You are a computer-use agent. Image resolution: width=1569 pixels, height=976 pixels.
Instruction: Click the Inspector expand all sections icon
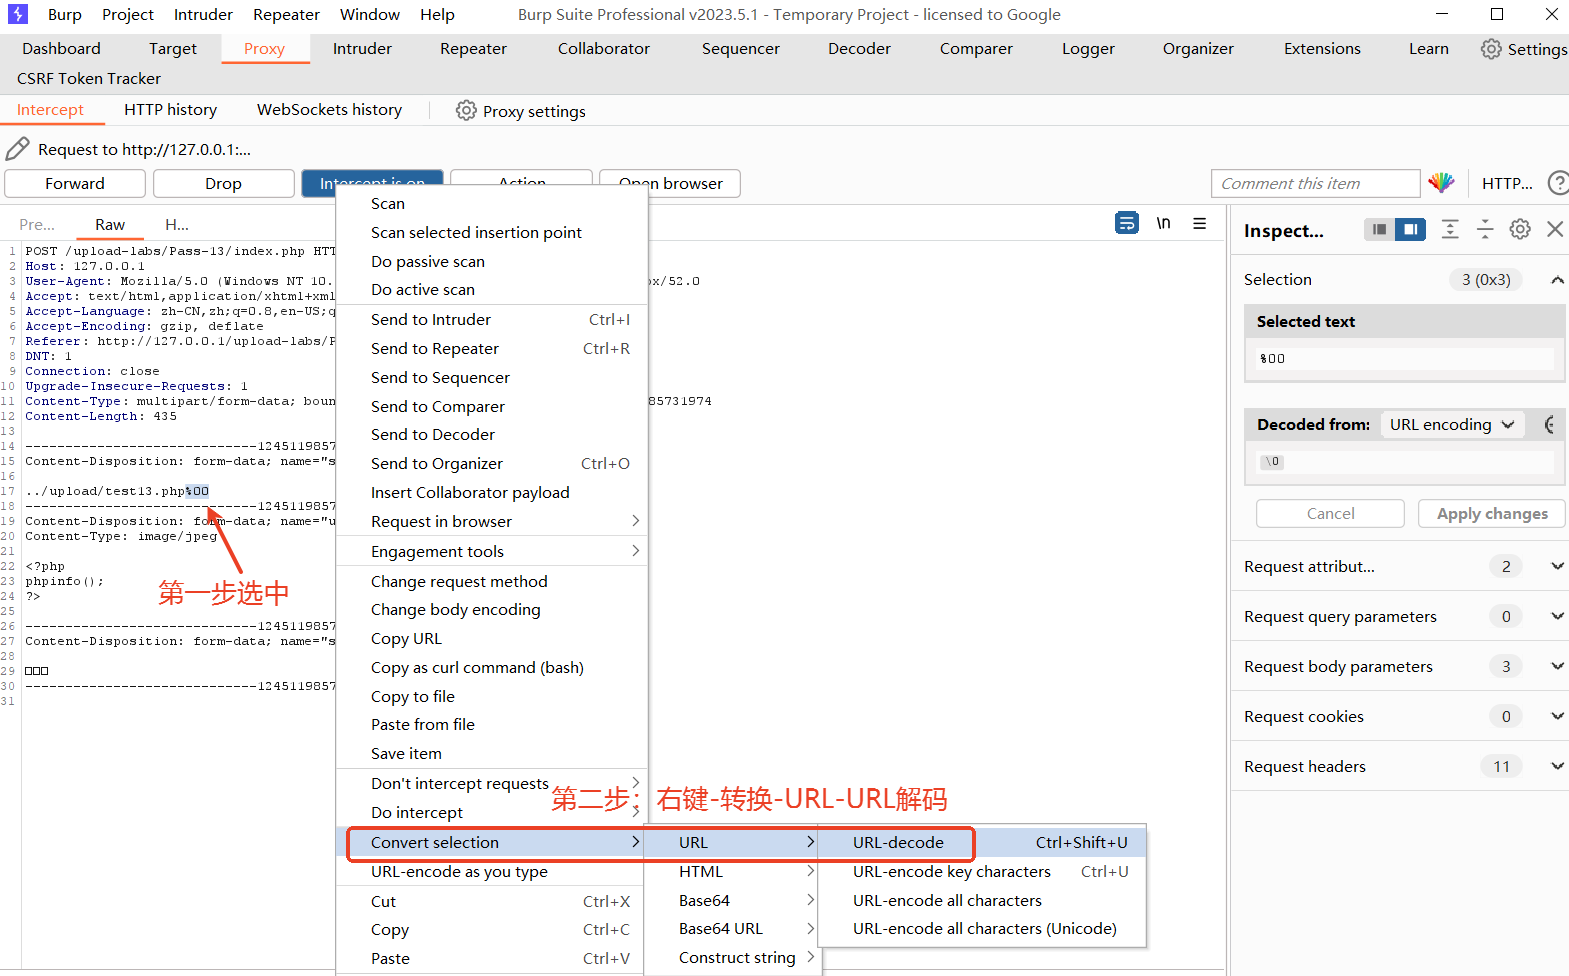point(1450,229)
